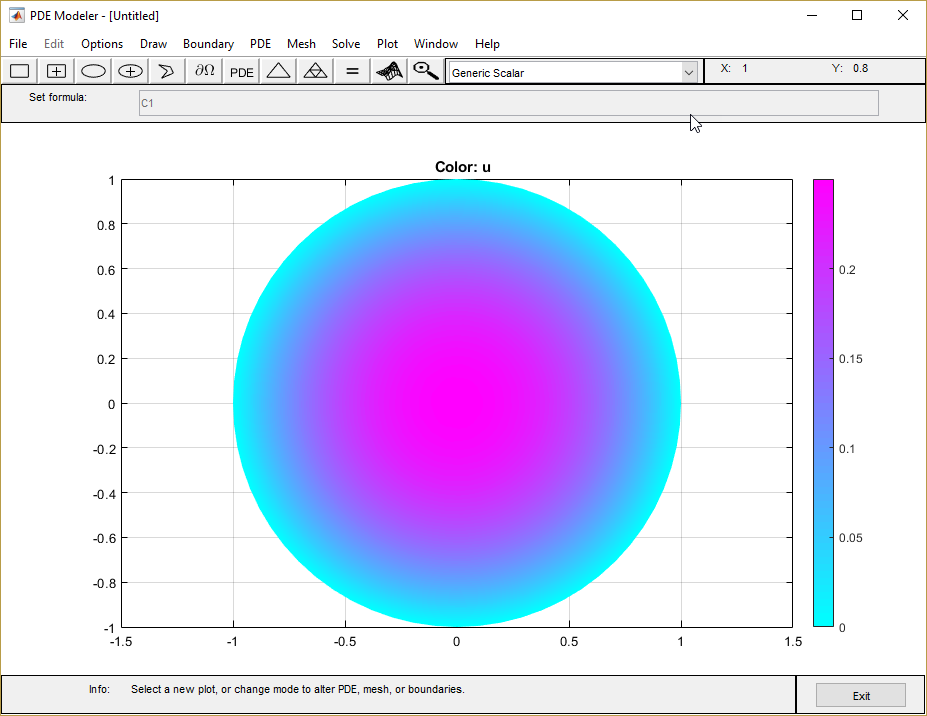927x716 pixels.
Task: Expand the Generic Scalar application dropdown
Action: pos(689,73)
